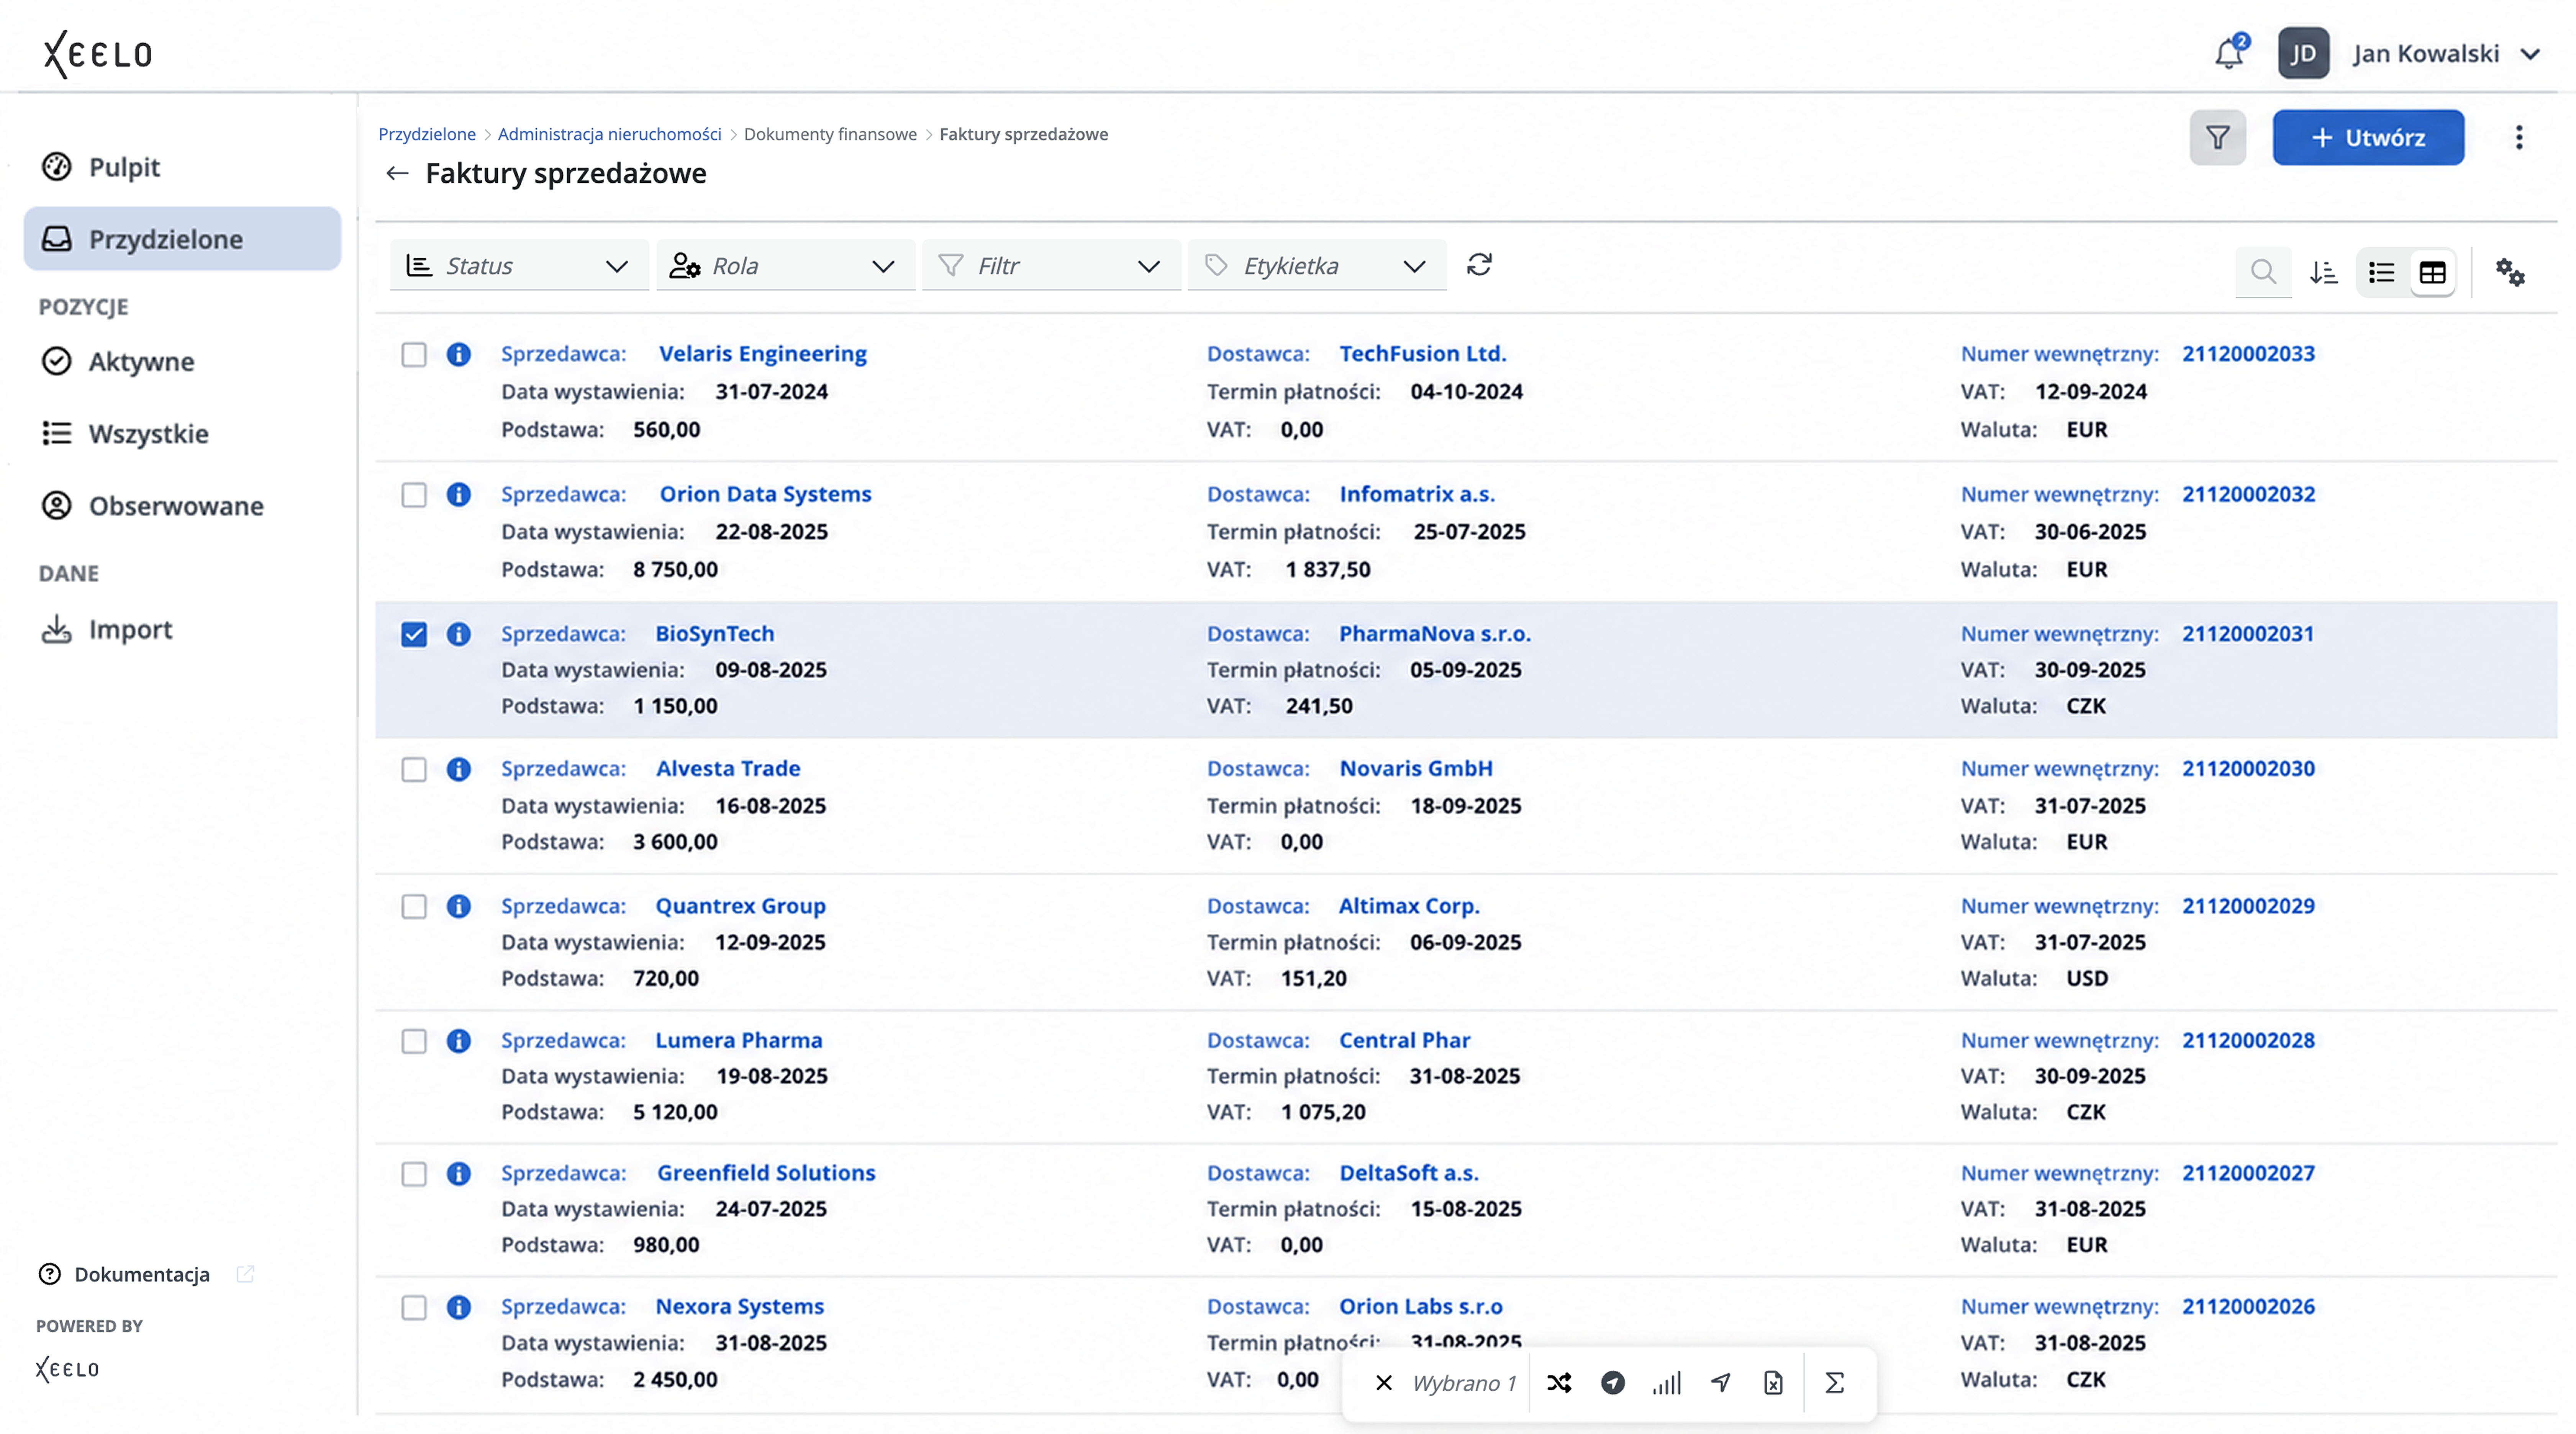This screenshot has width=2576, height=1434.
Task: Go to Administracja nieruchomości breadcrumb
Action: point(609,134)
